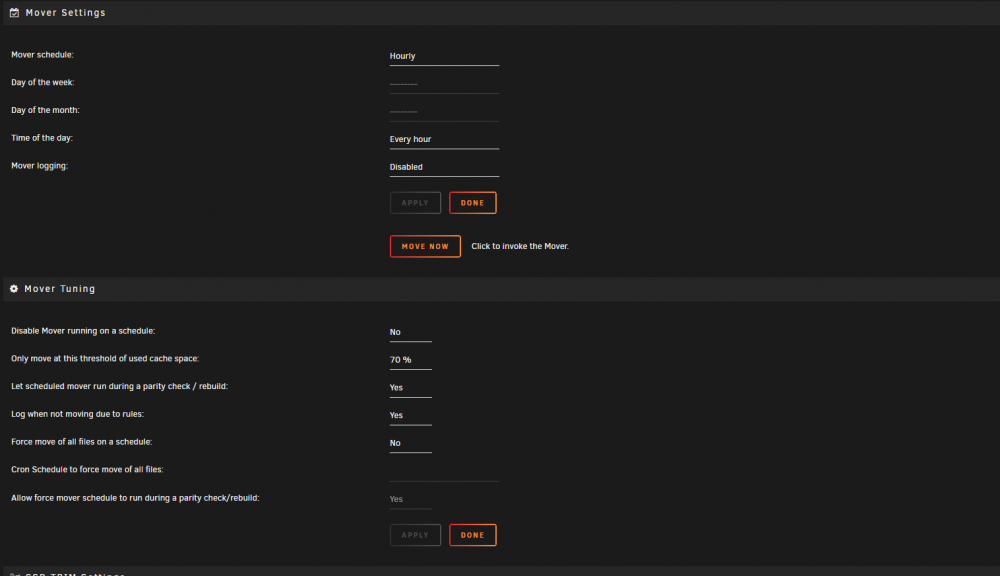This screenshot has height=576, width=1000.
Task: Open Disable Mover running on a schedule dropdown
Action: click(410, 332)
